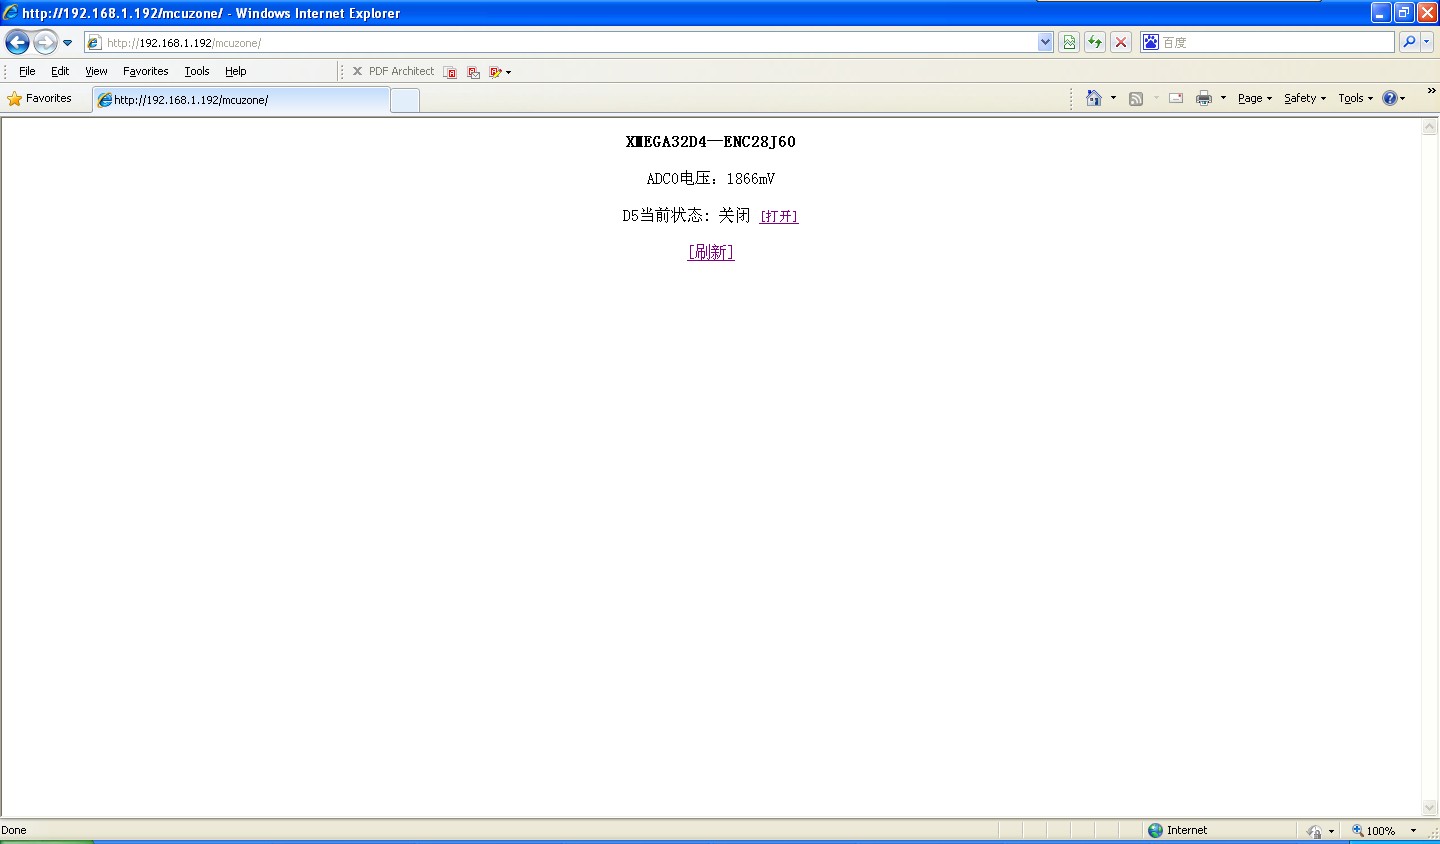This screenshot has width=1440, height=844.
Task: Toggle Compatibility View broken-page icon
Action: pos(1069,42)
